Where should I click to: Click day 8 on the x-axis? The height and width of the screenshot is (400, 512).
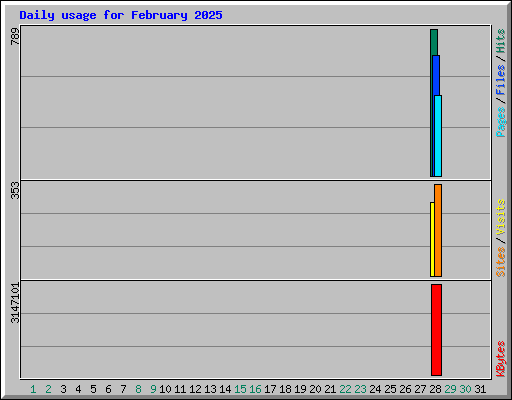(x=138, y=389)
